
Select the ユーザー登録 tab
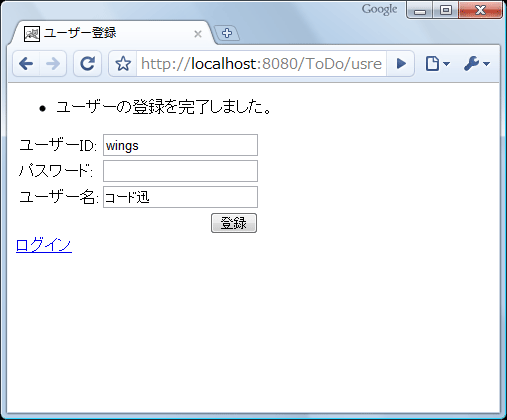click(113, 33)
